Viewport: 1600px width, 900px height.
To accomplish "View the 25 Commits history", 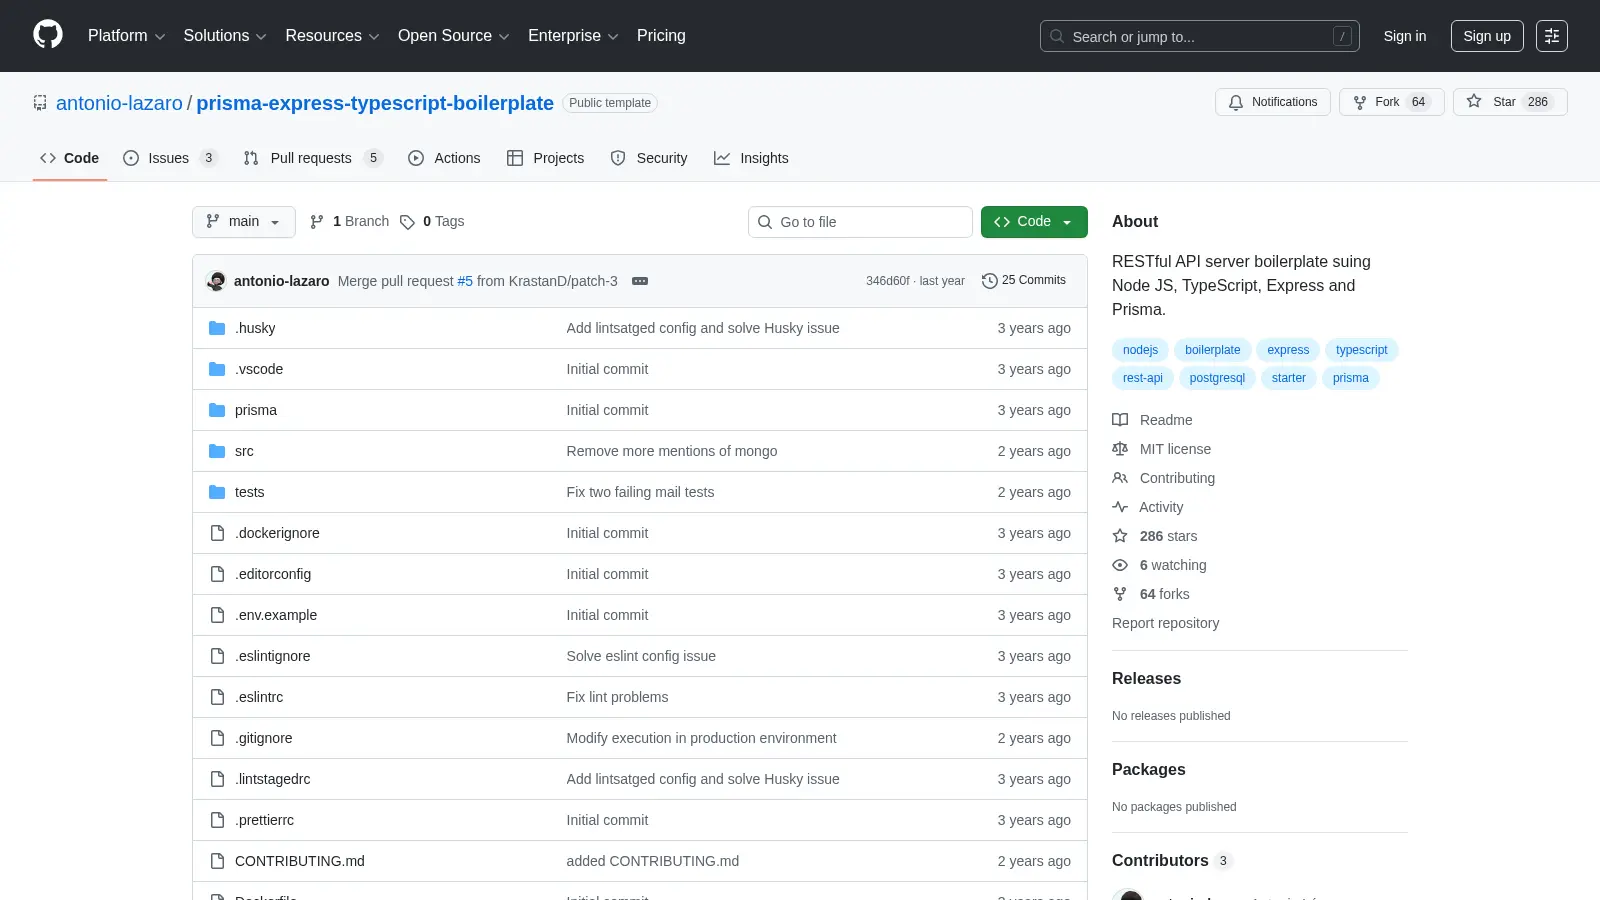I will 1024,280.
